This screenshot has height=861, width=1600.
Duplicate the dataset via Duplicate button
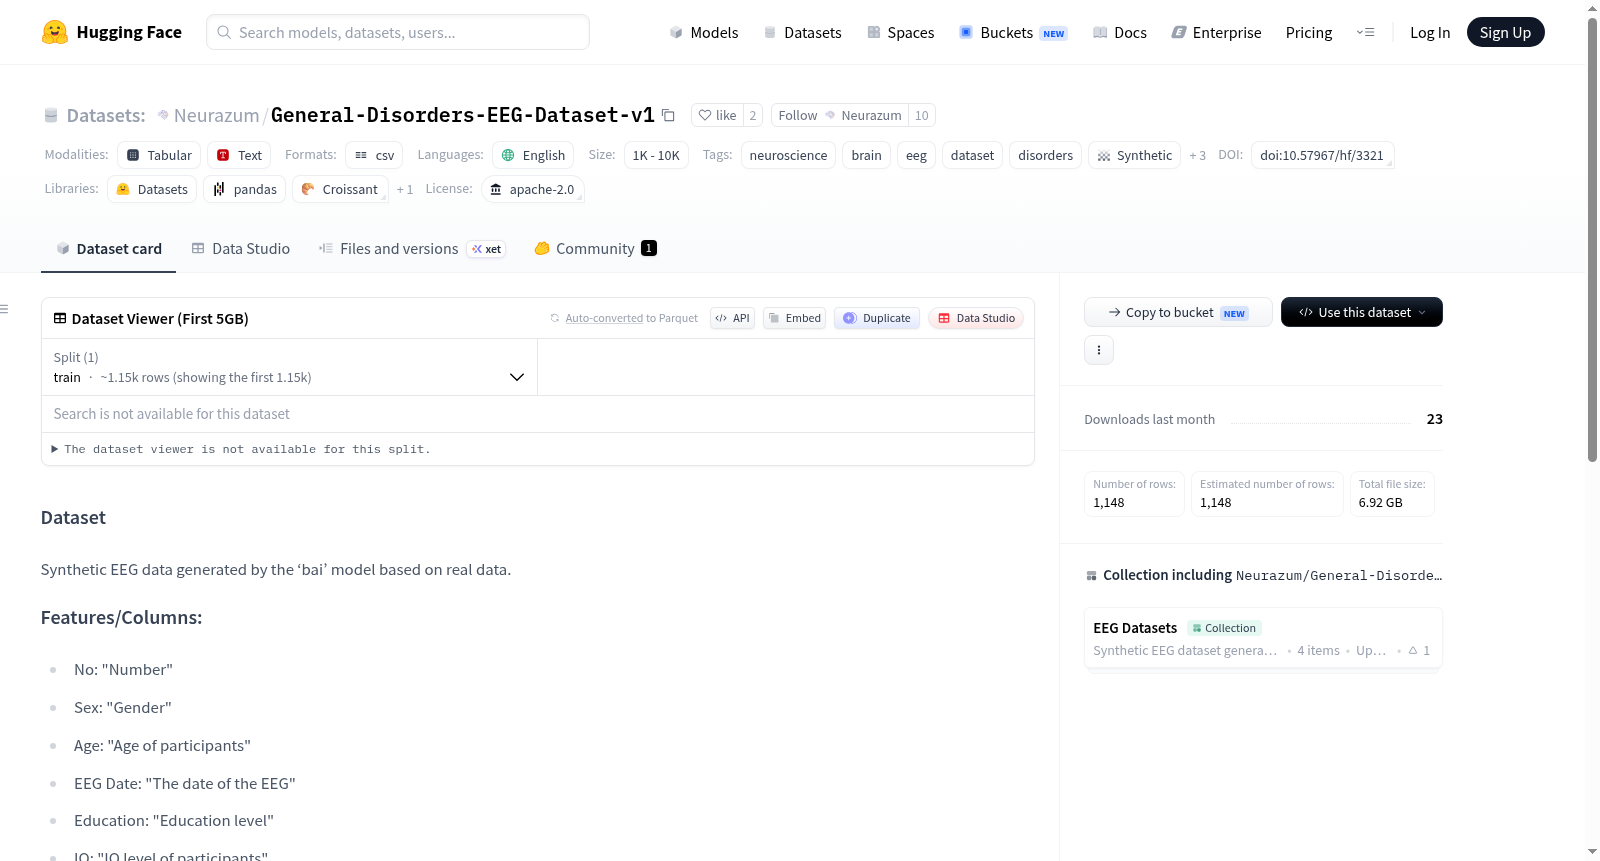coord(877,318)
